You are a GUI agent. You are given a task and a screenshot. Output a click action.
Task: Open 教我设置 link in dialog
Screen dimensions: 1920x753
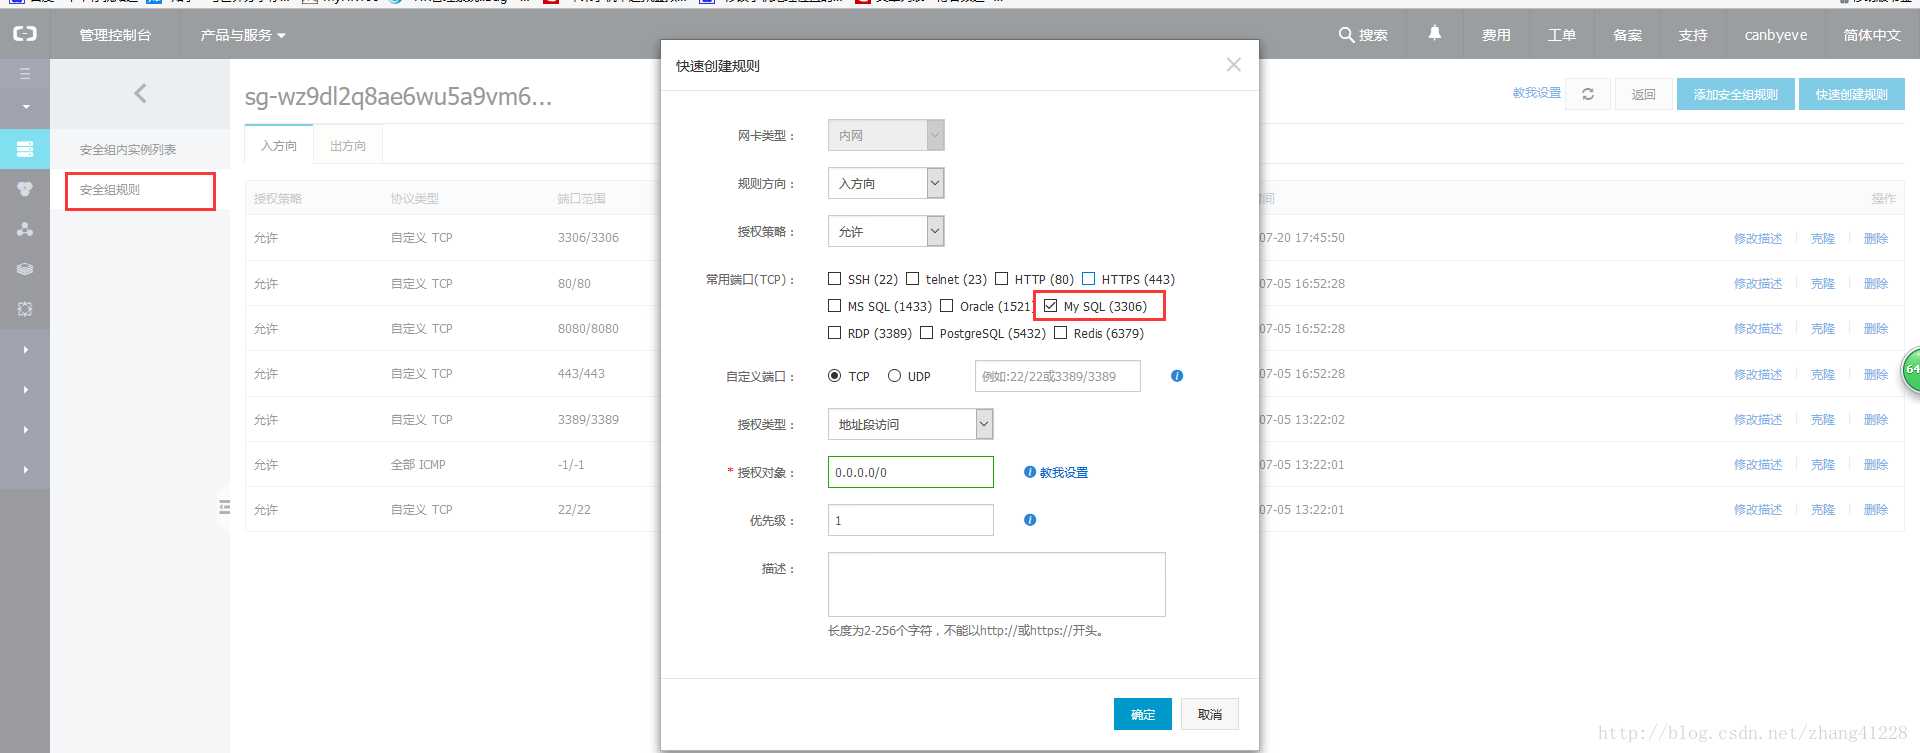(x=1064, y=472)
